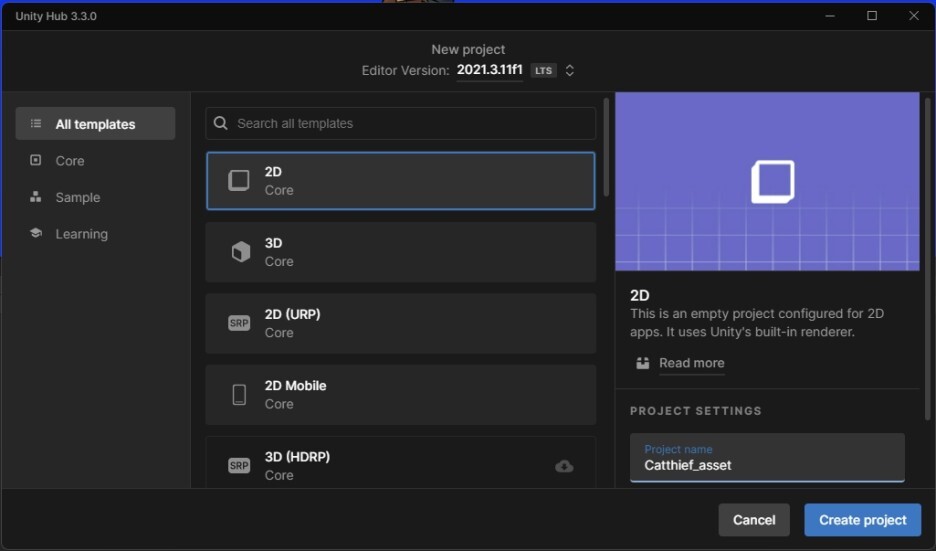Edit the Project name field
936x551 pixels.
767,458
